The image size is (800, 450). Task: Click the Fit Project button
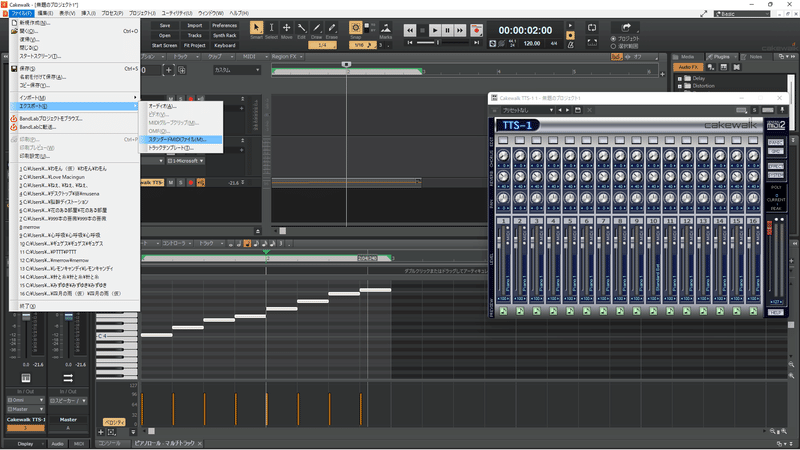point(194,45)
